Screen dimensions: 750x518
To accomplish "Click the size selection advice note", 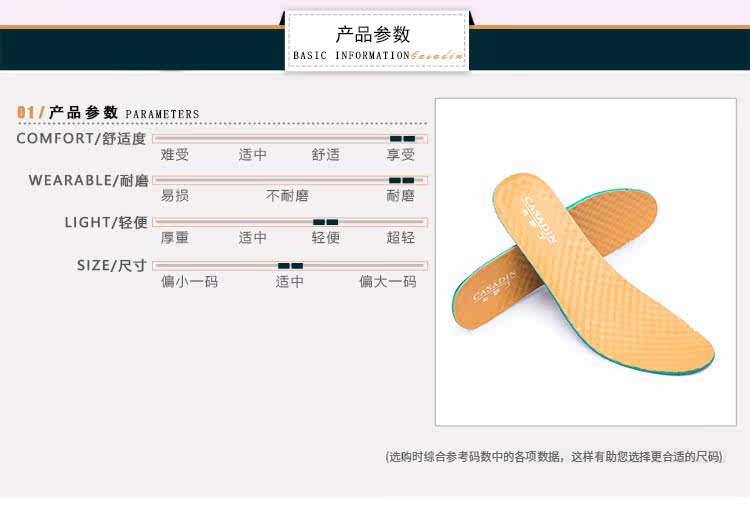I will click(x=554, y=457).
